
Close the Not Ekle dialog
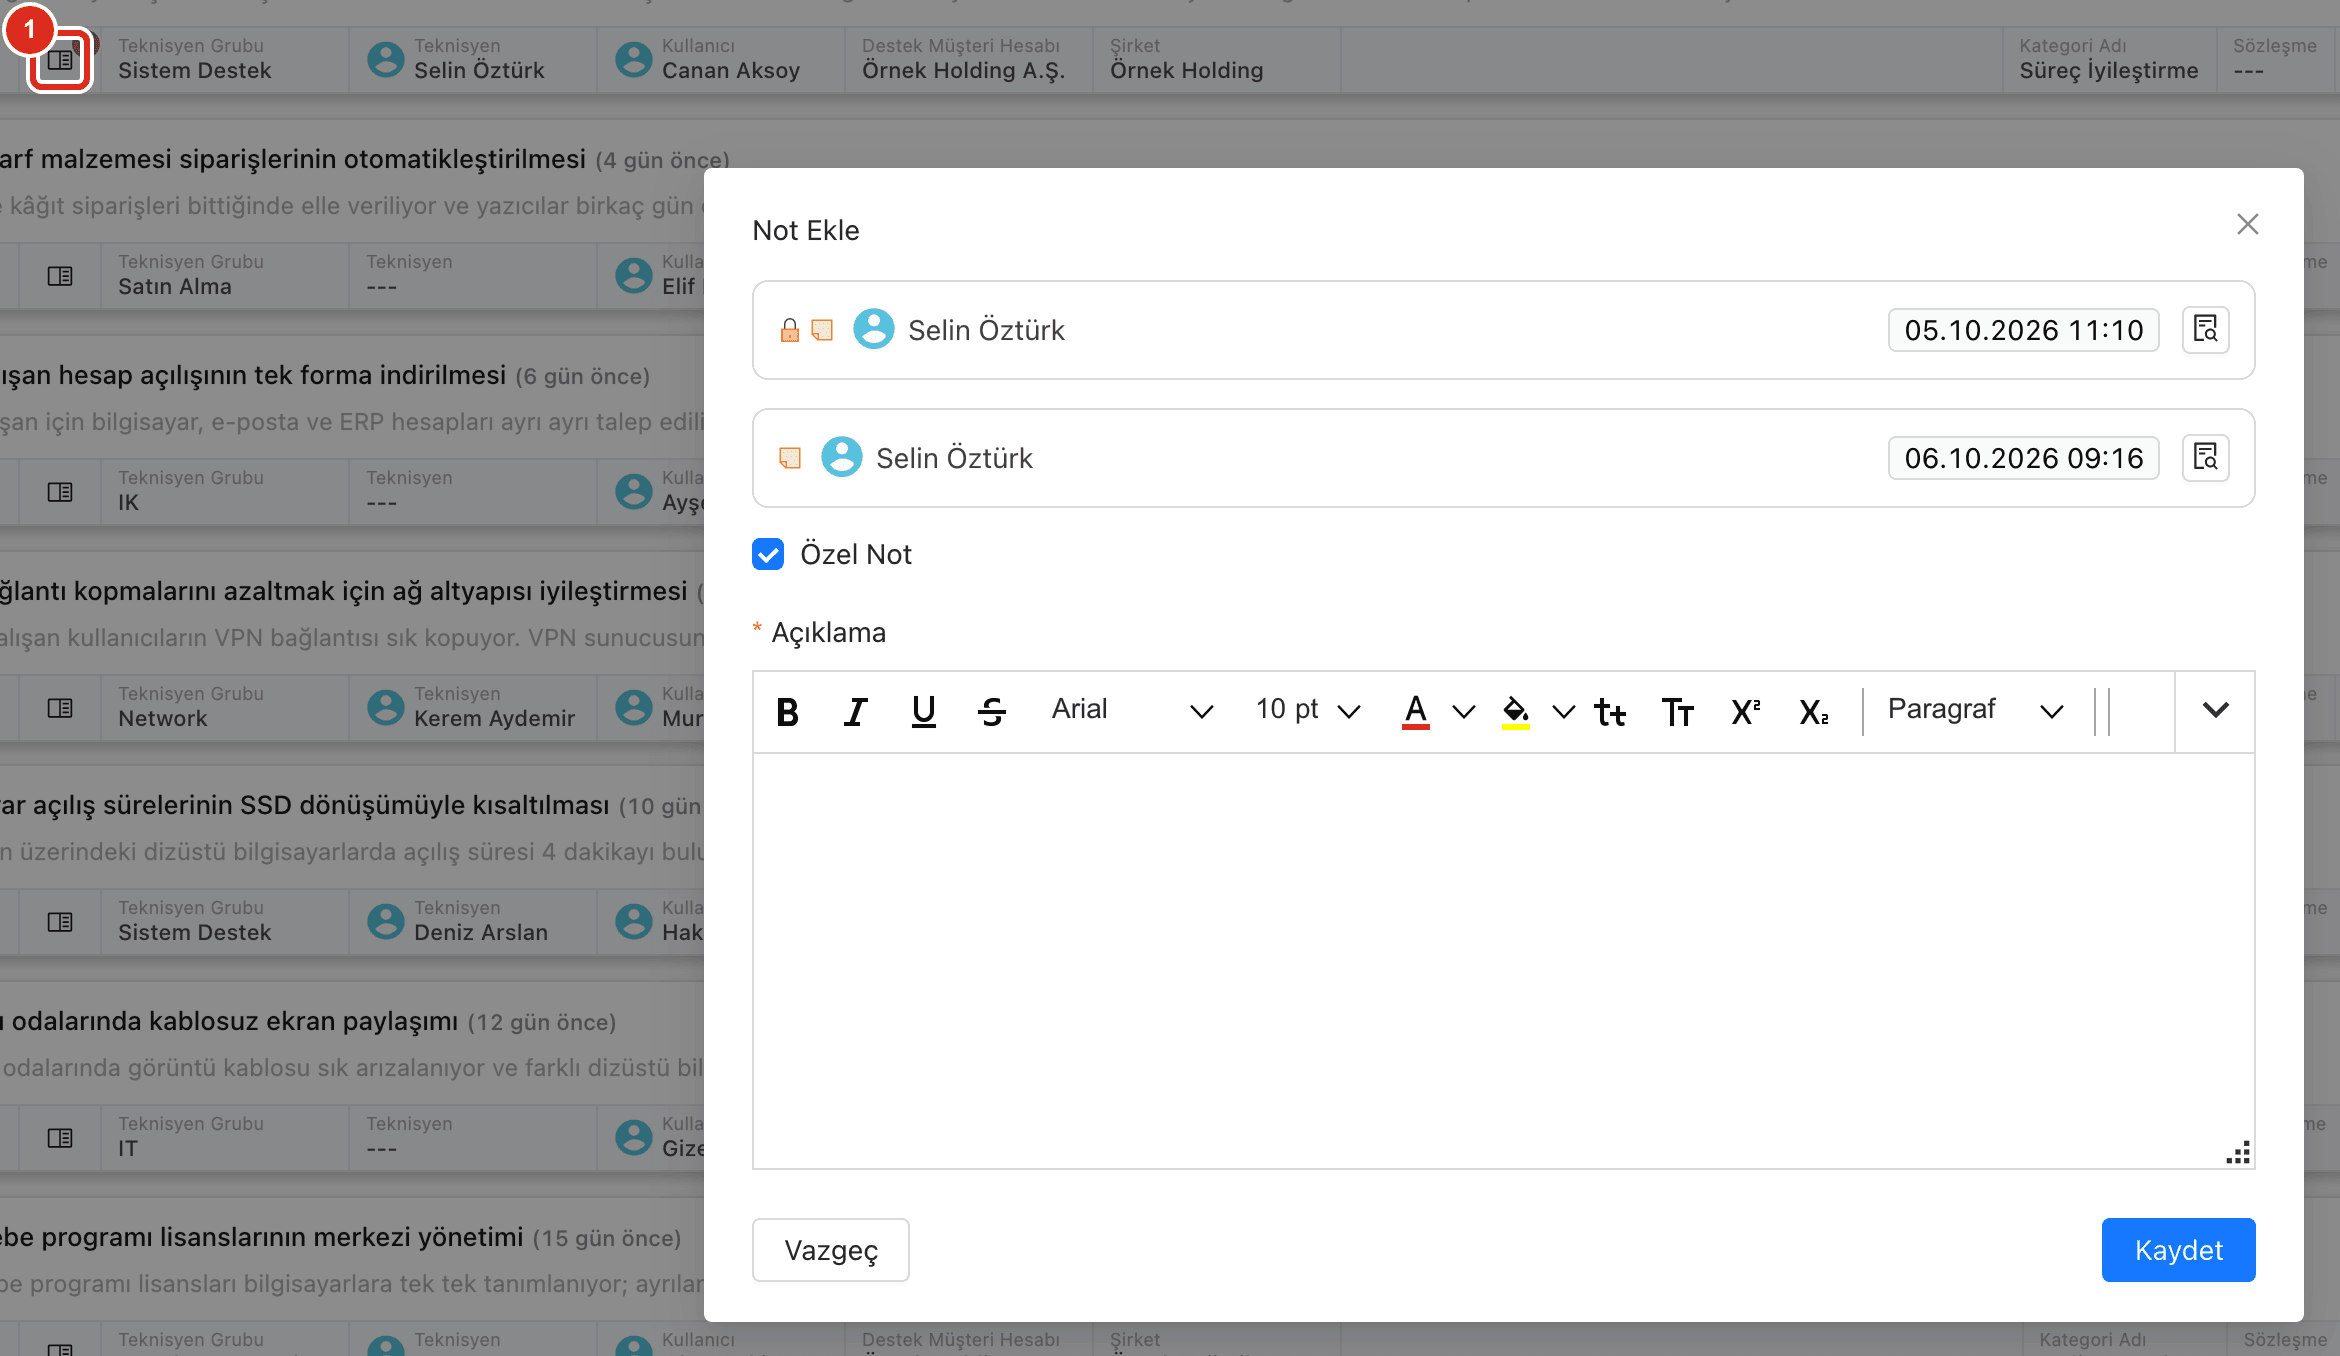tap(2247, 224)
